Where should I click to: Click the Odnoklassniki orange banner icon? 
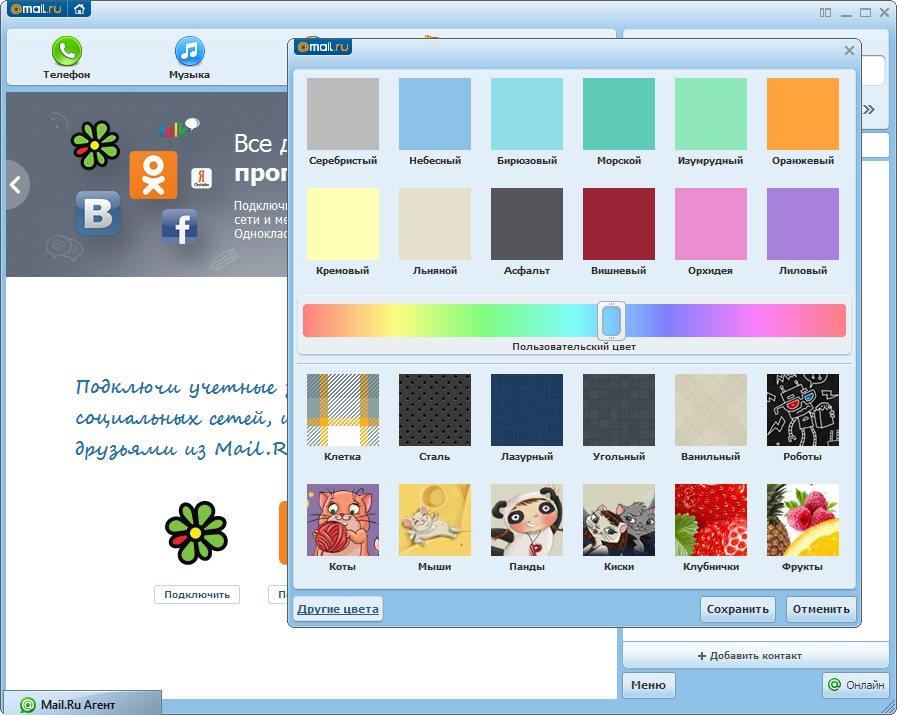(153, 175)
